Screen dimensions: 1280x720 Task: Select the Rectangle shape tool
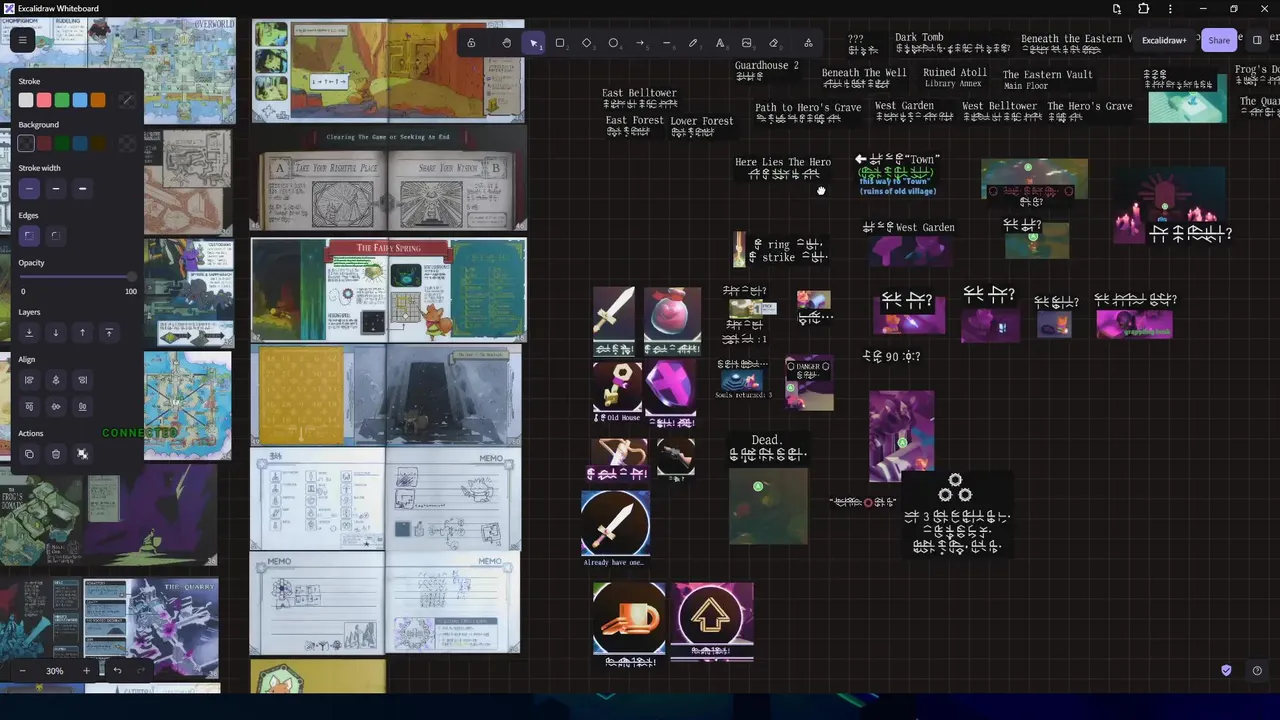click(x=560, y=43)
